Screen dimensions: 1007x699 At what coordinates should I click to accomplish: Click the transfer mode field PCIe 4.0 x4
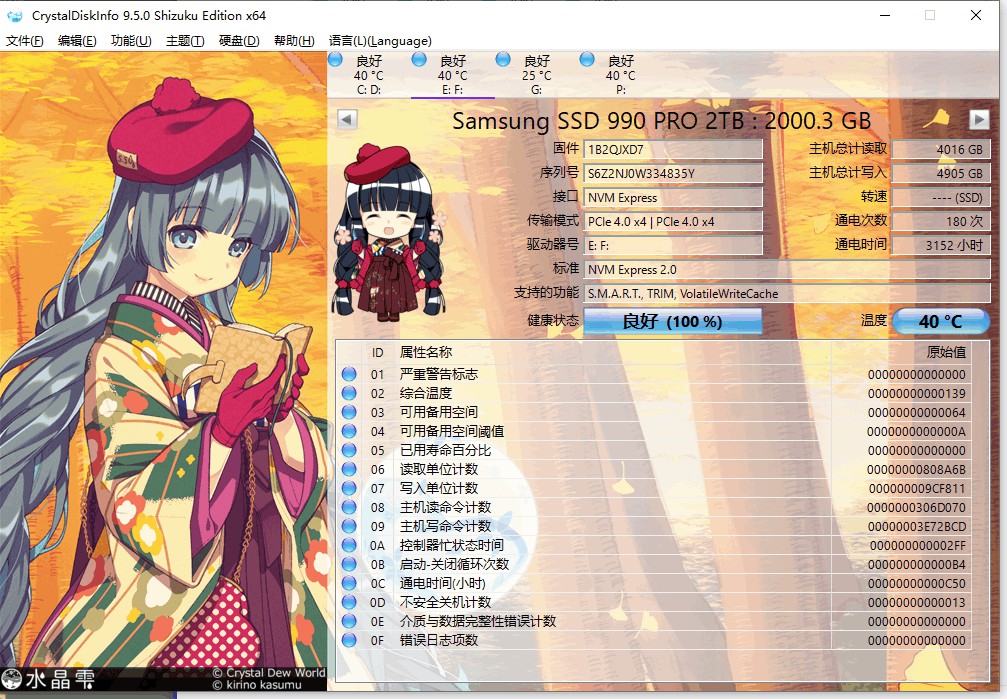click(x=672, y=222)
